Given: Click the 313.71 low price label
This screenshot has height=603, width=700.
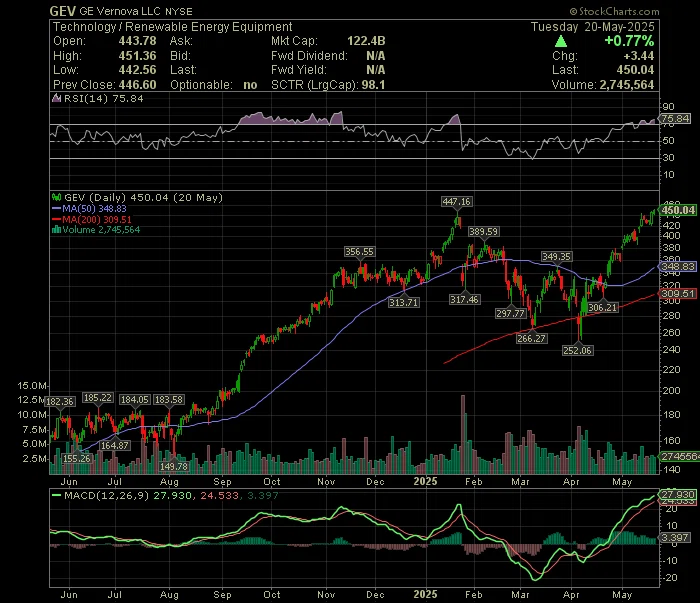Looking at the screenshot, I should 404,303.
